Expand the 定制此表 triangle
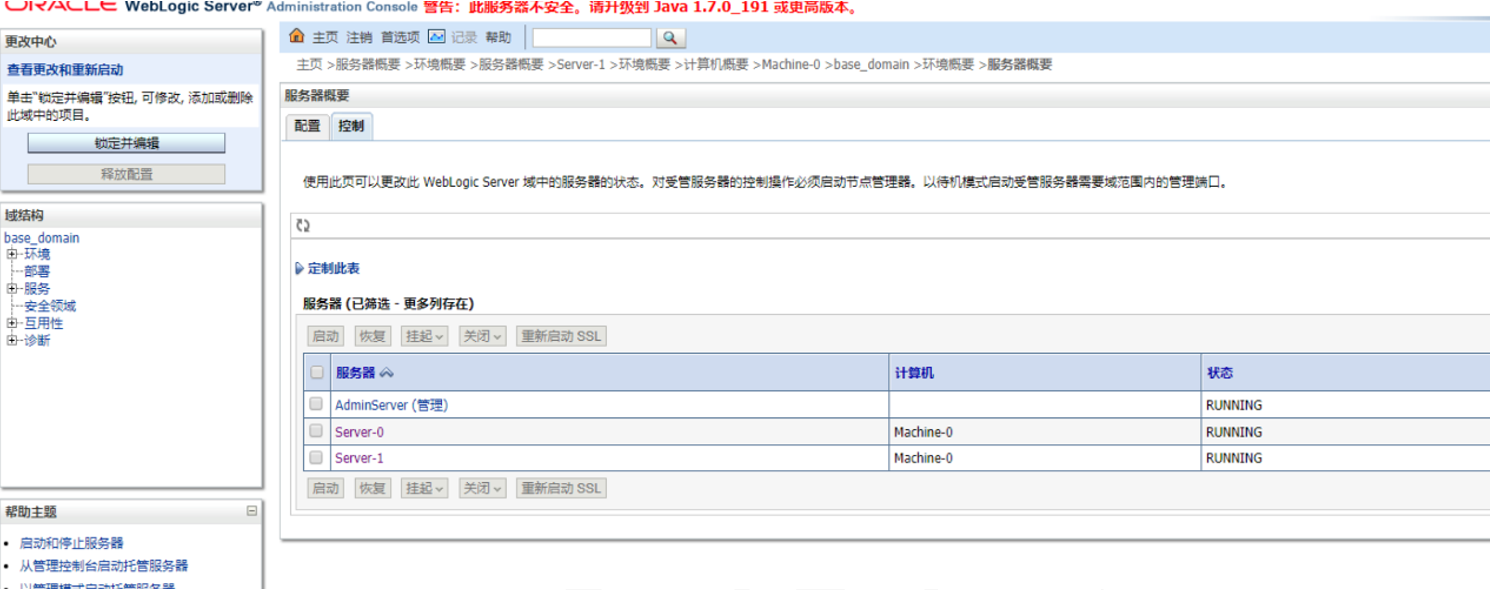Viewport: 1490px width, 590px height. [299, 268]
